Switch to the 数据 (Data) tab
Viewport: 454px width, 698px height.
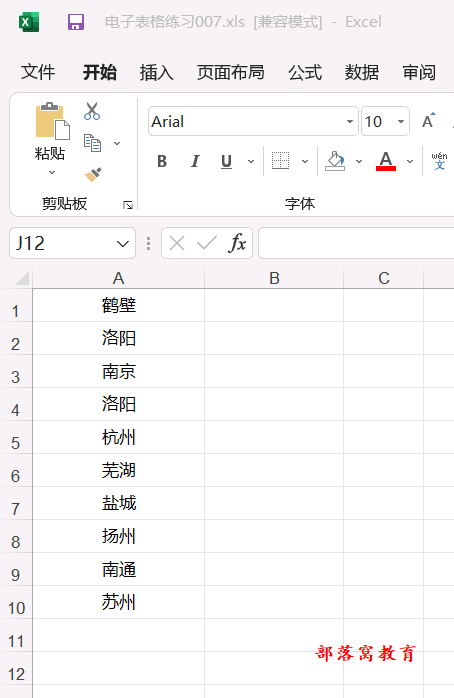click(362, 72)
